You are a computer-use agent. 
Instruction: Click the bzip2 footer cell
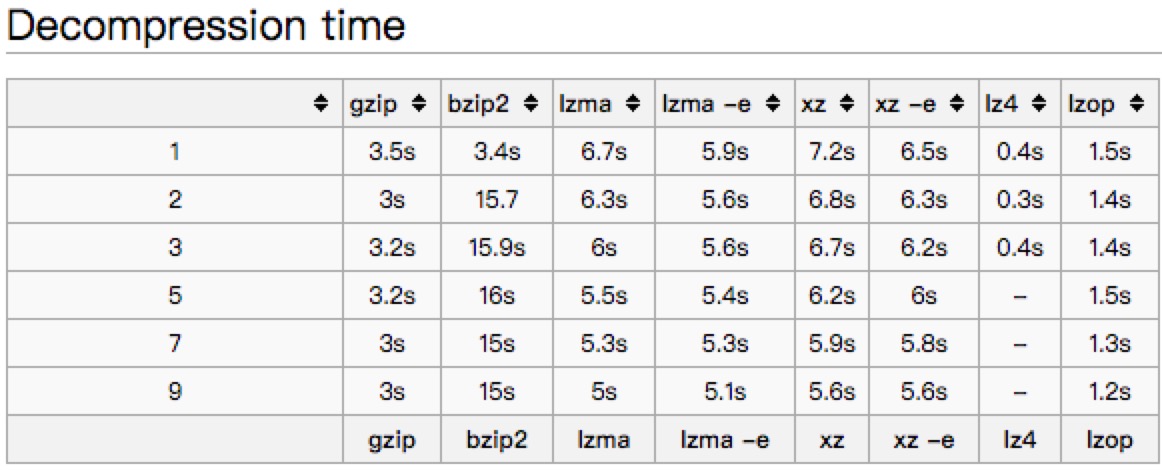pyautogui.click(x=498, y=440)
